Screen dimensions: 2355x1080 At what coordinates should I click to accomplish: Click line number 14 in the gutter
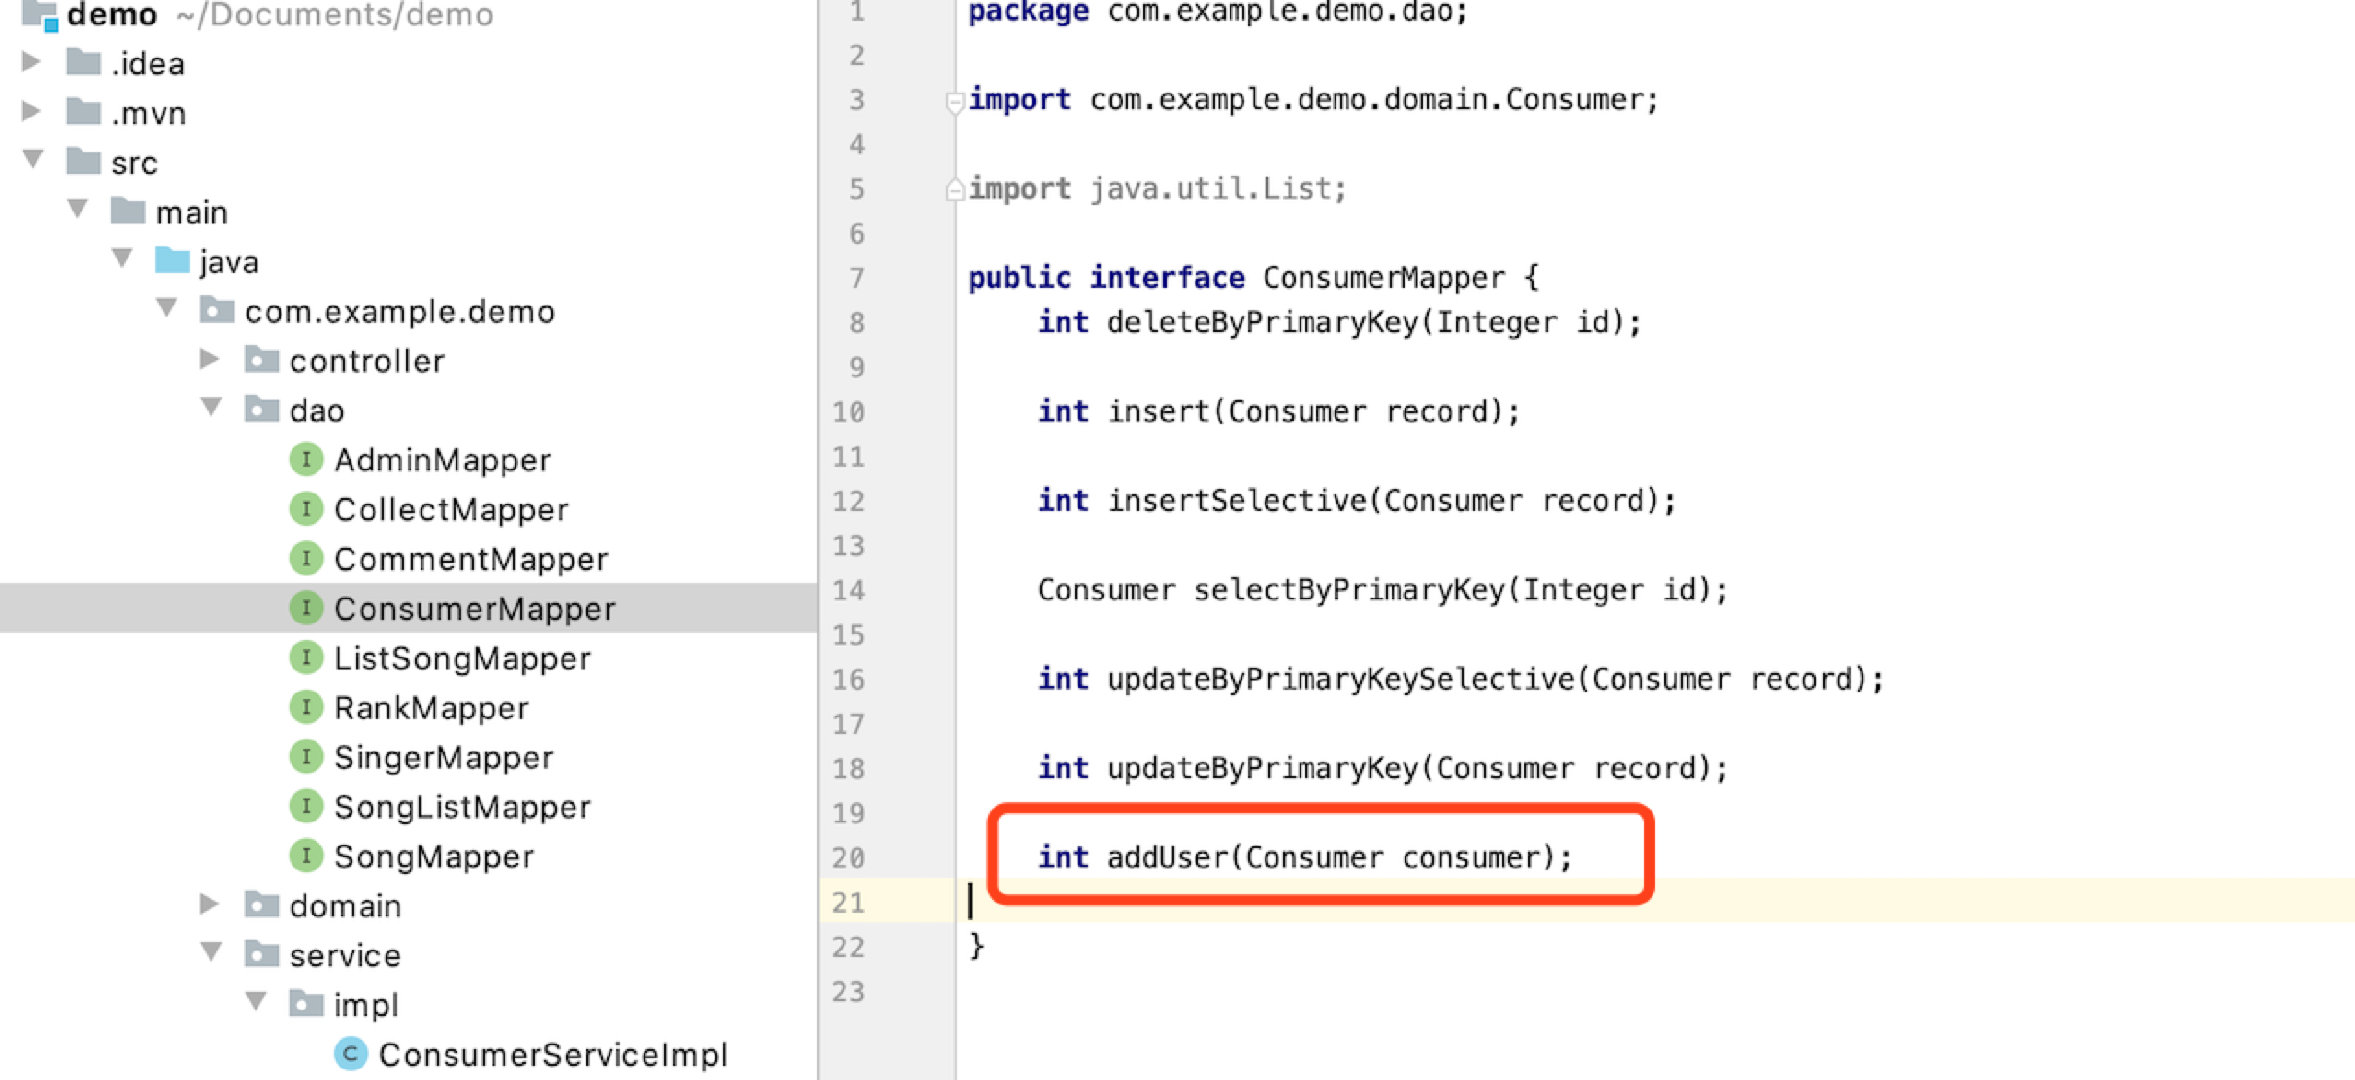coord(848,589)
